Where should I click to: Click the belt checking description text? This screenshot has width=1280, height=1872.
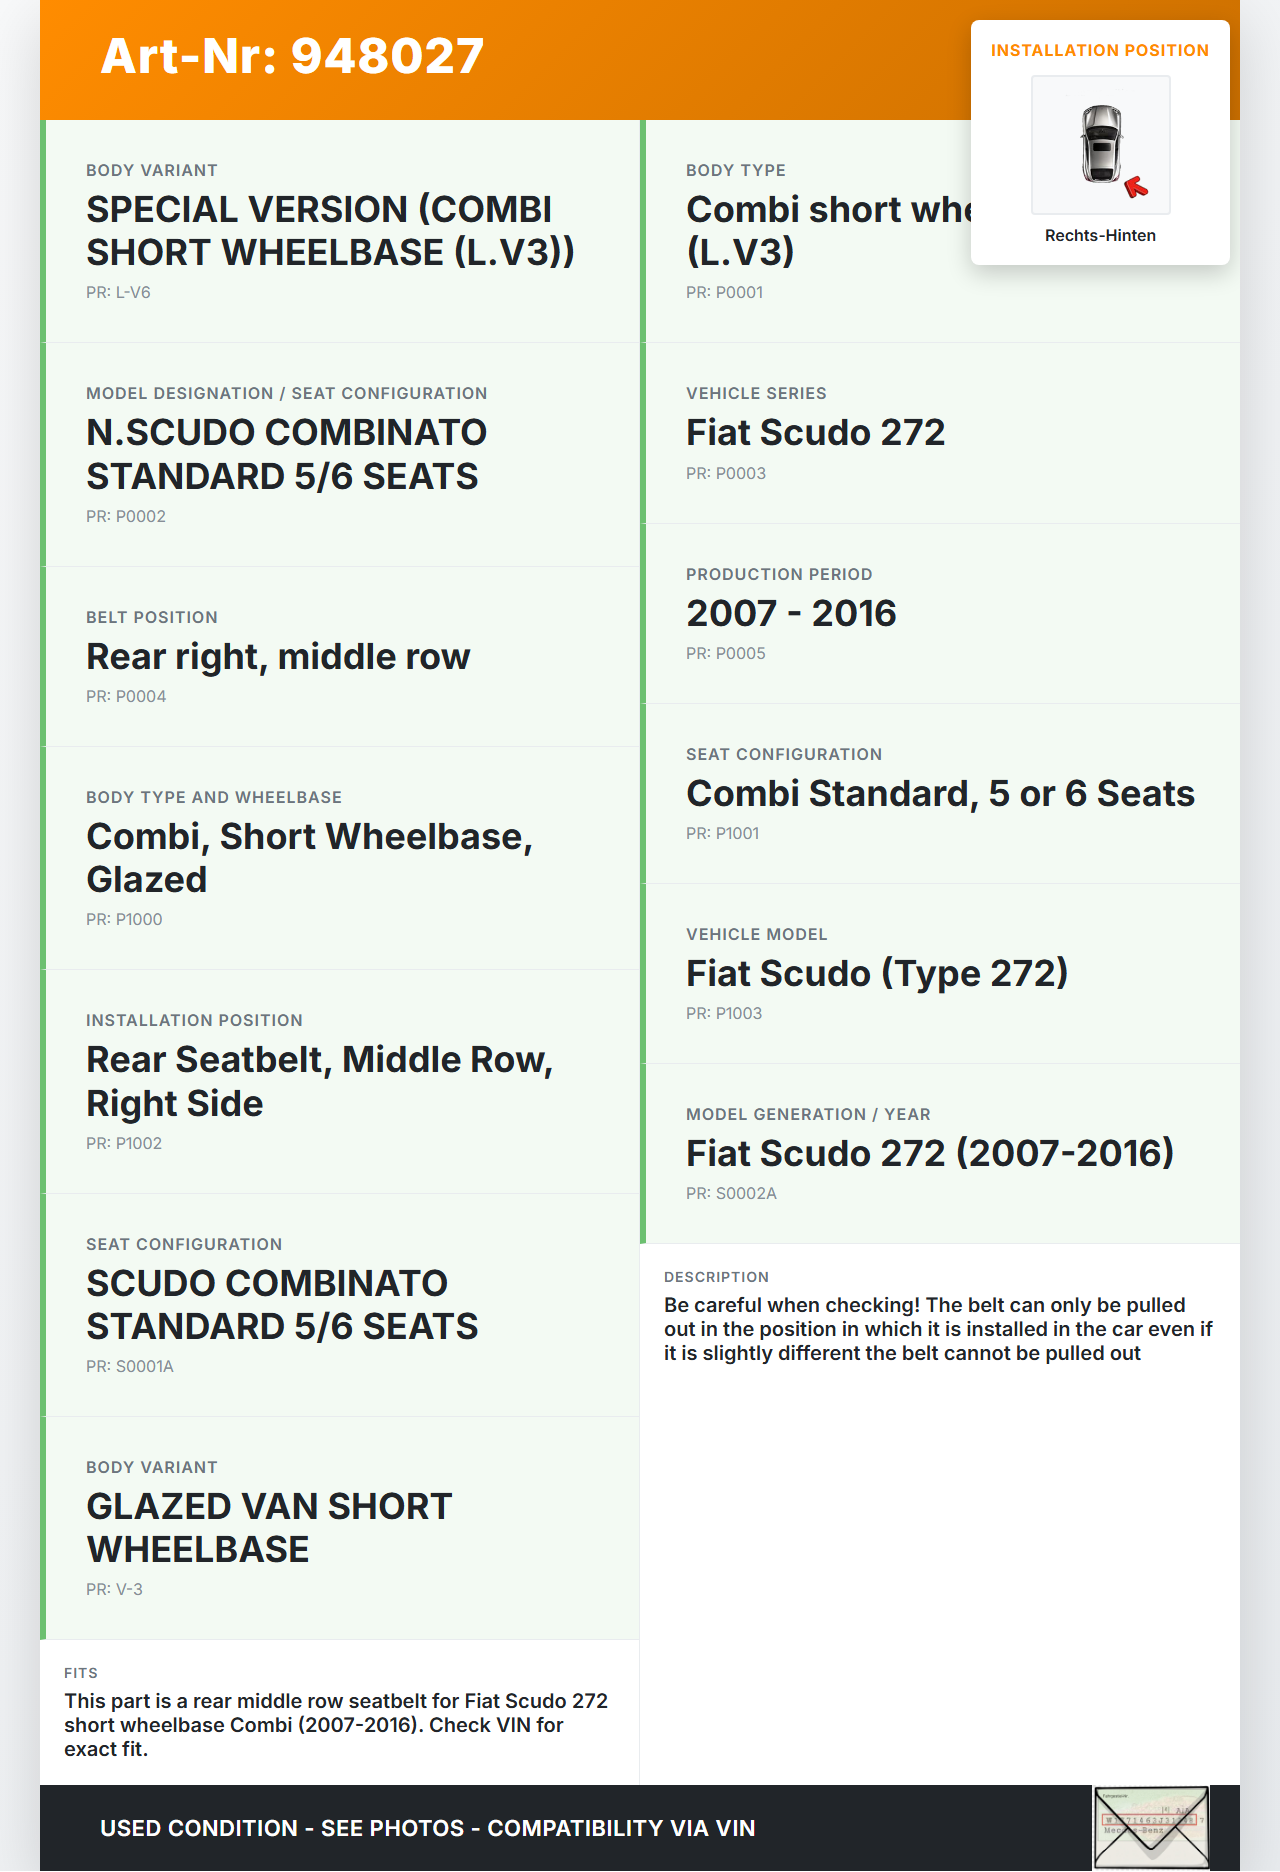(938, 1329)
